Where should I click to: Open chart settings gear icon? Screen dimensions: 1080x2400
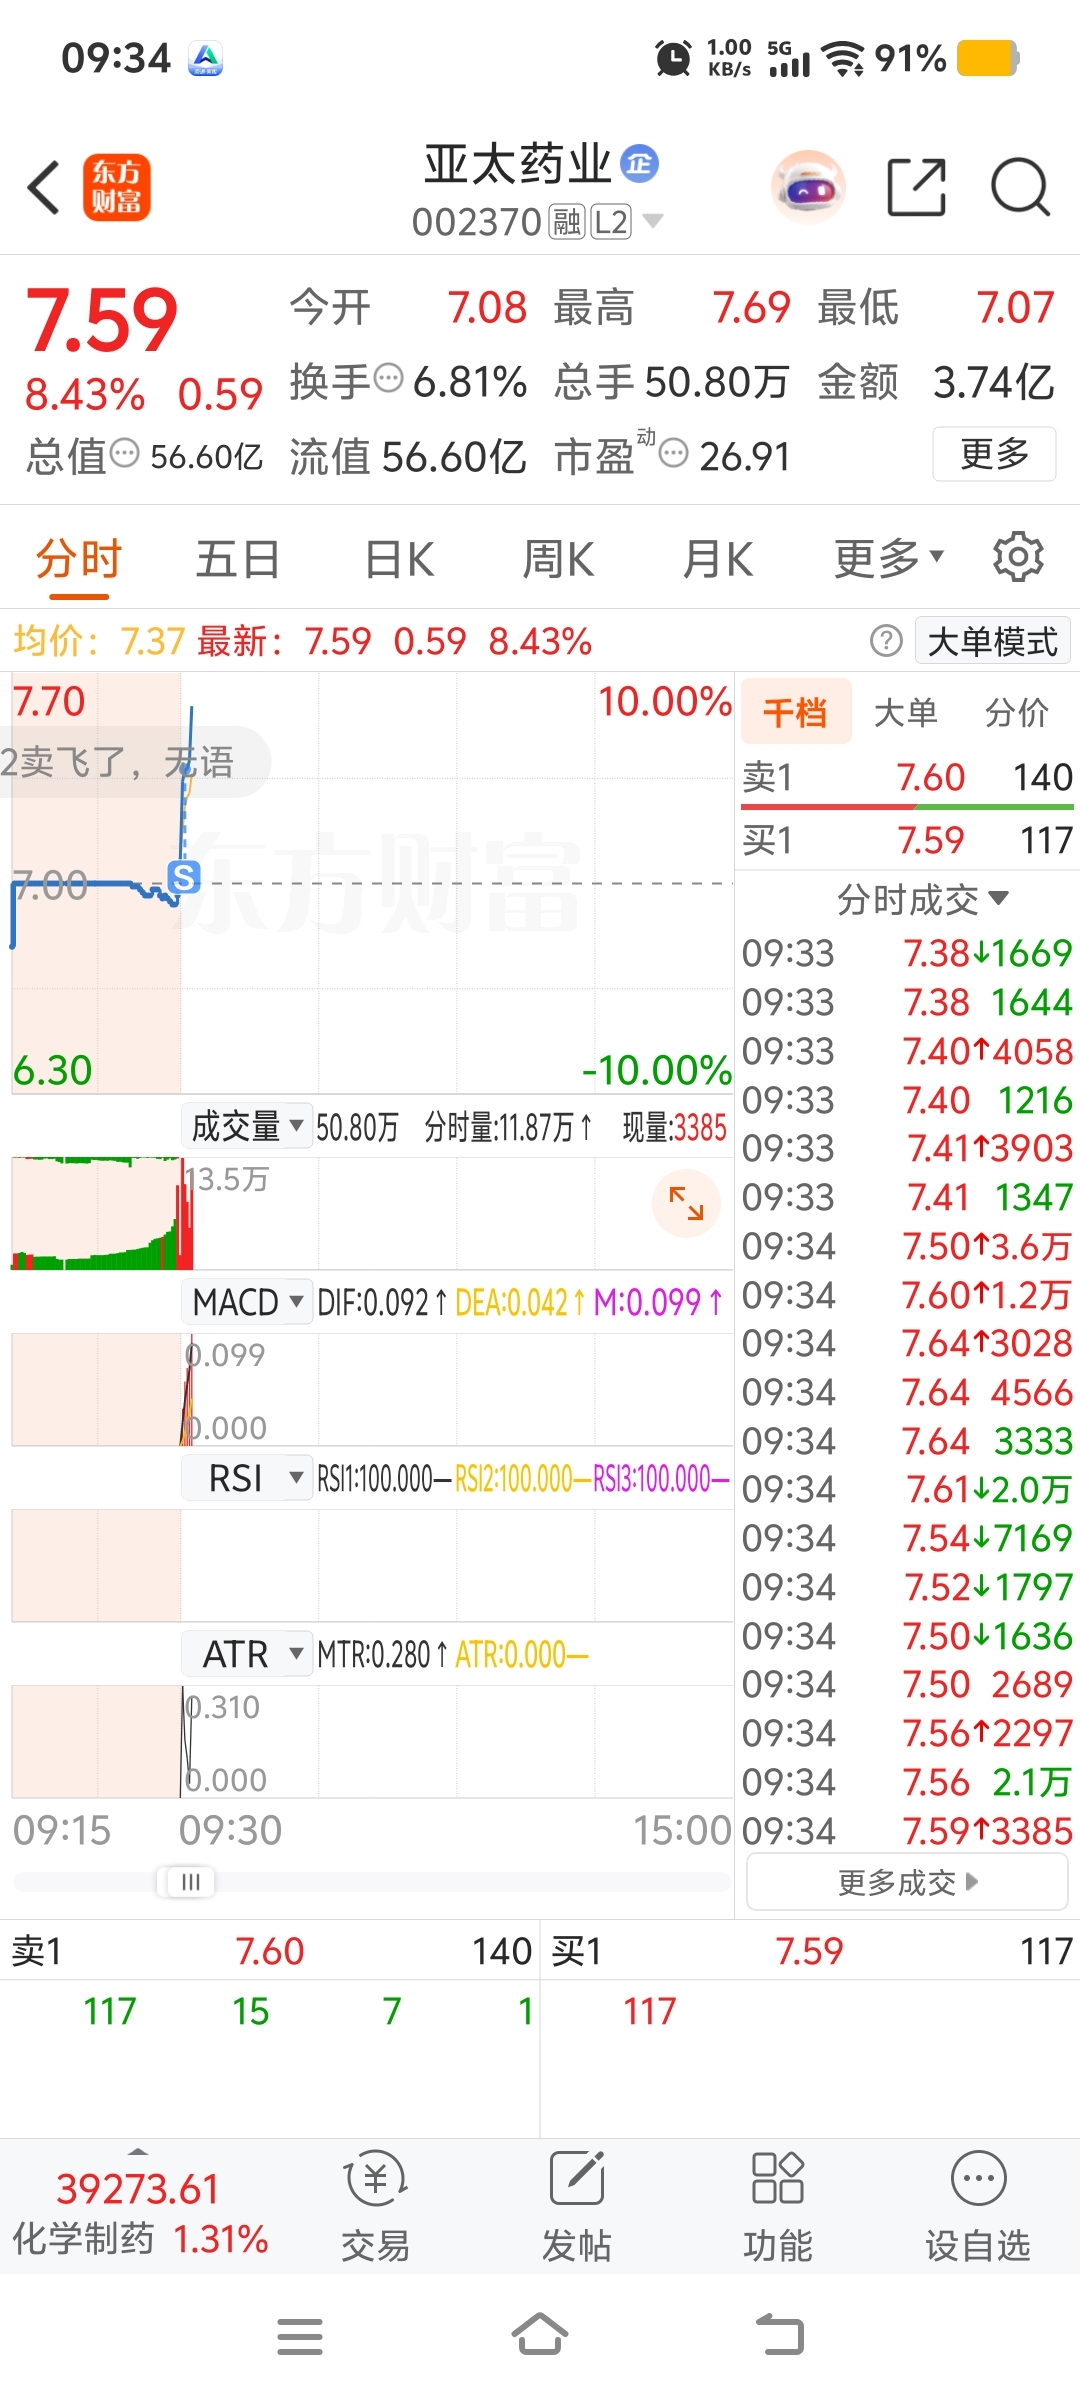pyautogui.click(x=1018, y=557)
